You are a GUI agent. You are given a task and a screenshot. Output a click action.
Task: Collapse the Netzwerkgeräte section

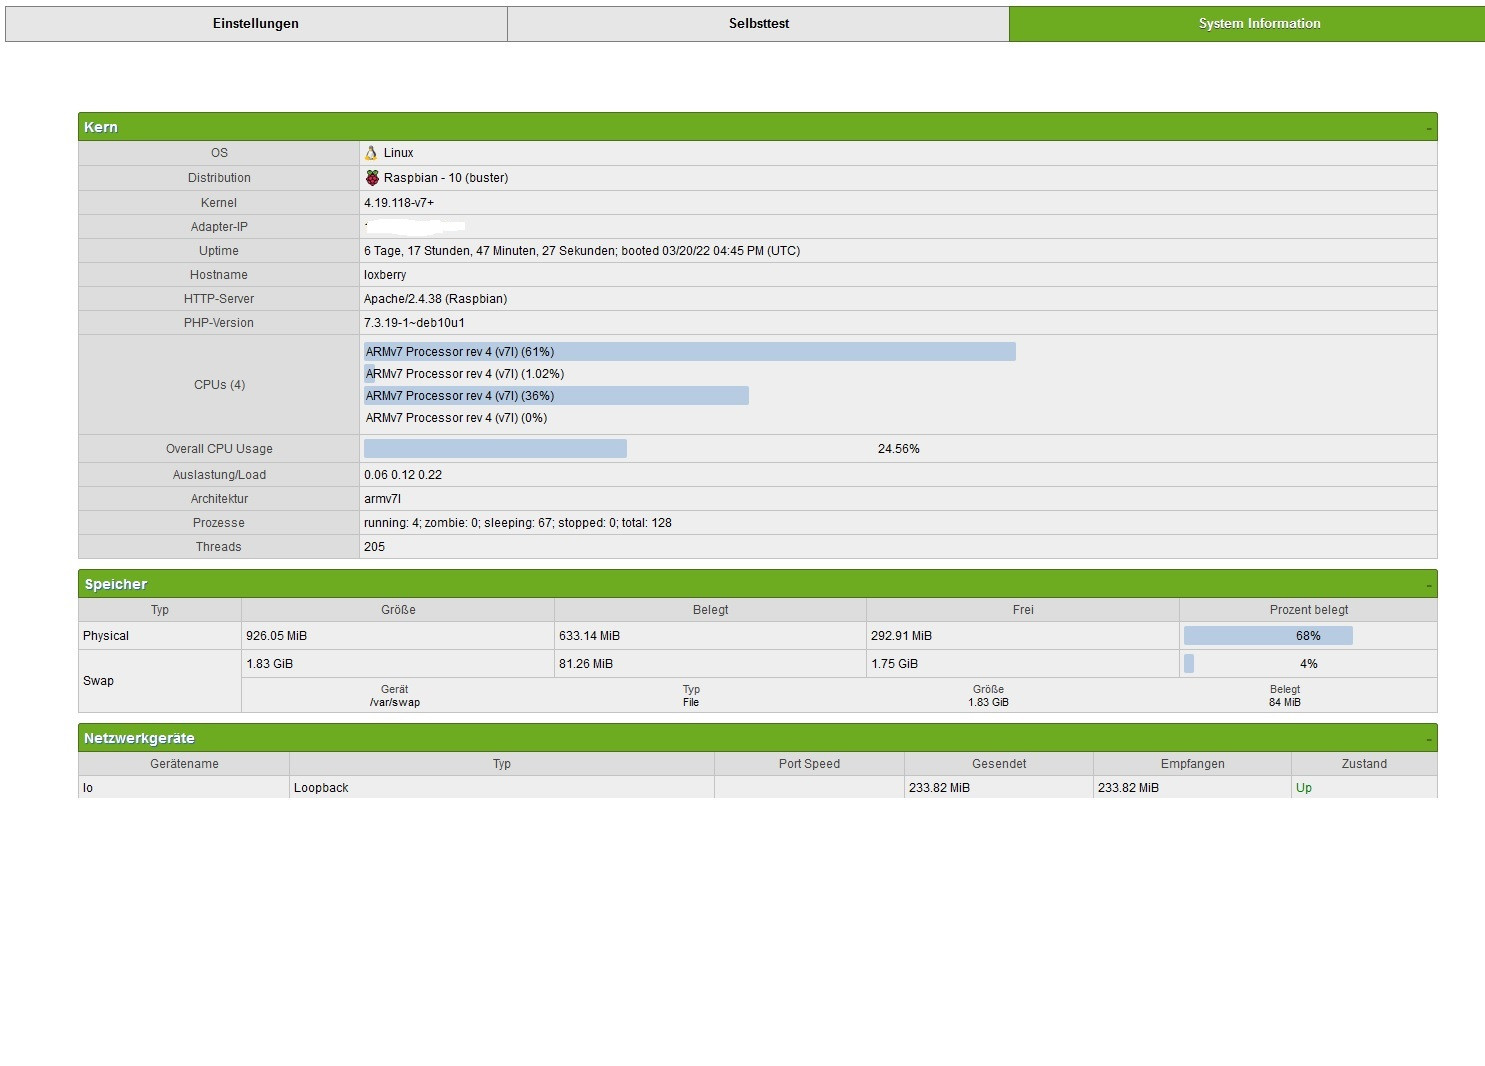(x=1428, y=739)
